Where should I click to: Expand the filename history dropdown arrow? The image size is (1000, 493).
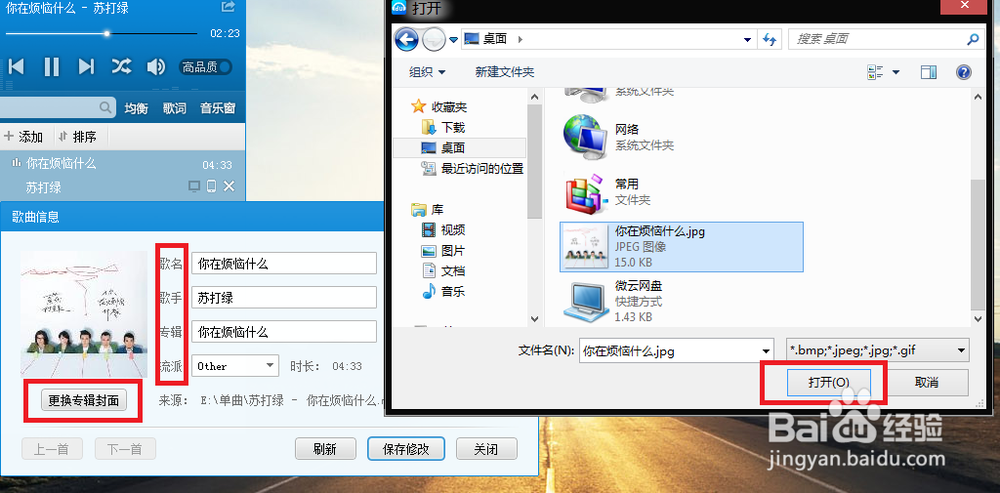pyautogui.click(x=765, y=350)
